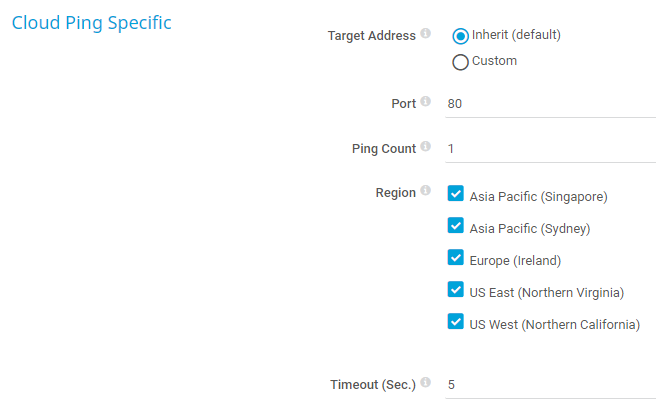656x405 pixels.
Task: Click the Custom label text
Action: [494, 61]
